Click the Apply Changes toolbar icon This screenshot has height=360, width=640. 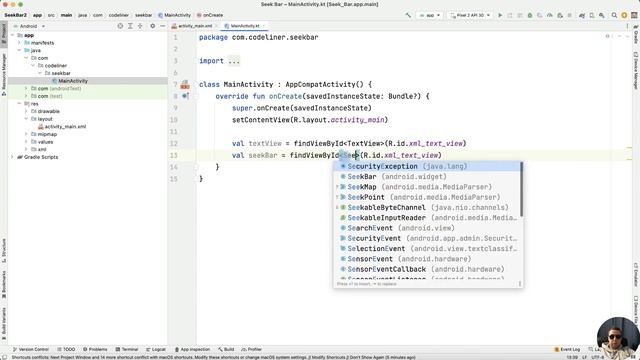pyautogui.click(x=510, y=15)
